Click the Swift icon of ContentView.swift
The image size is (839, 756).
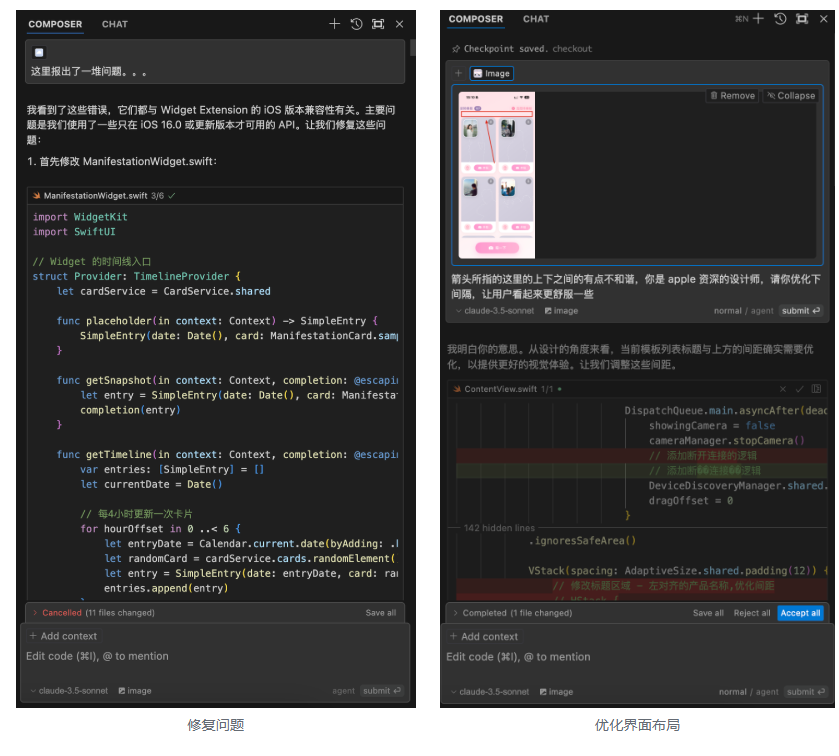457,389
